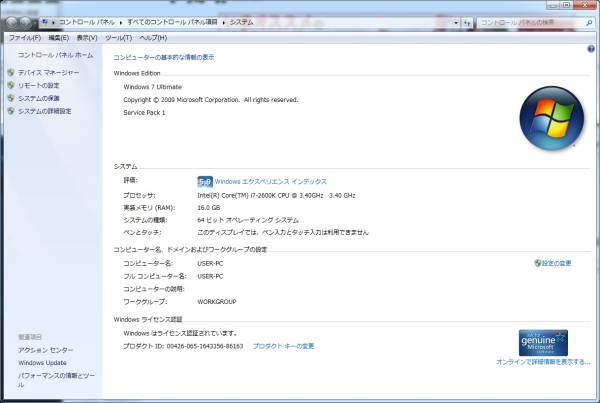600x403 pixels.
Task: Expand arrow after コントロール パネル breadcrumb
Action: [x=121, y=23]
